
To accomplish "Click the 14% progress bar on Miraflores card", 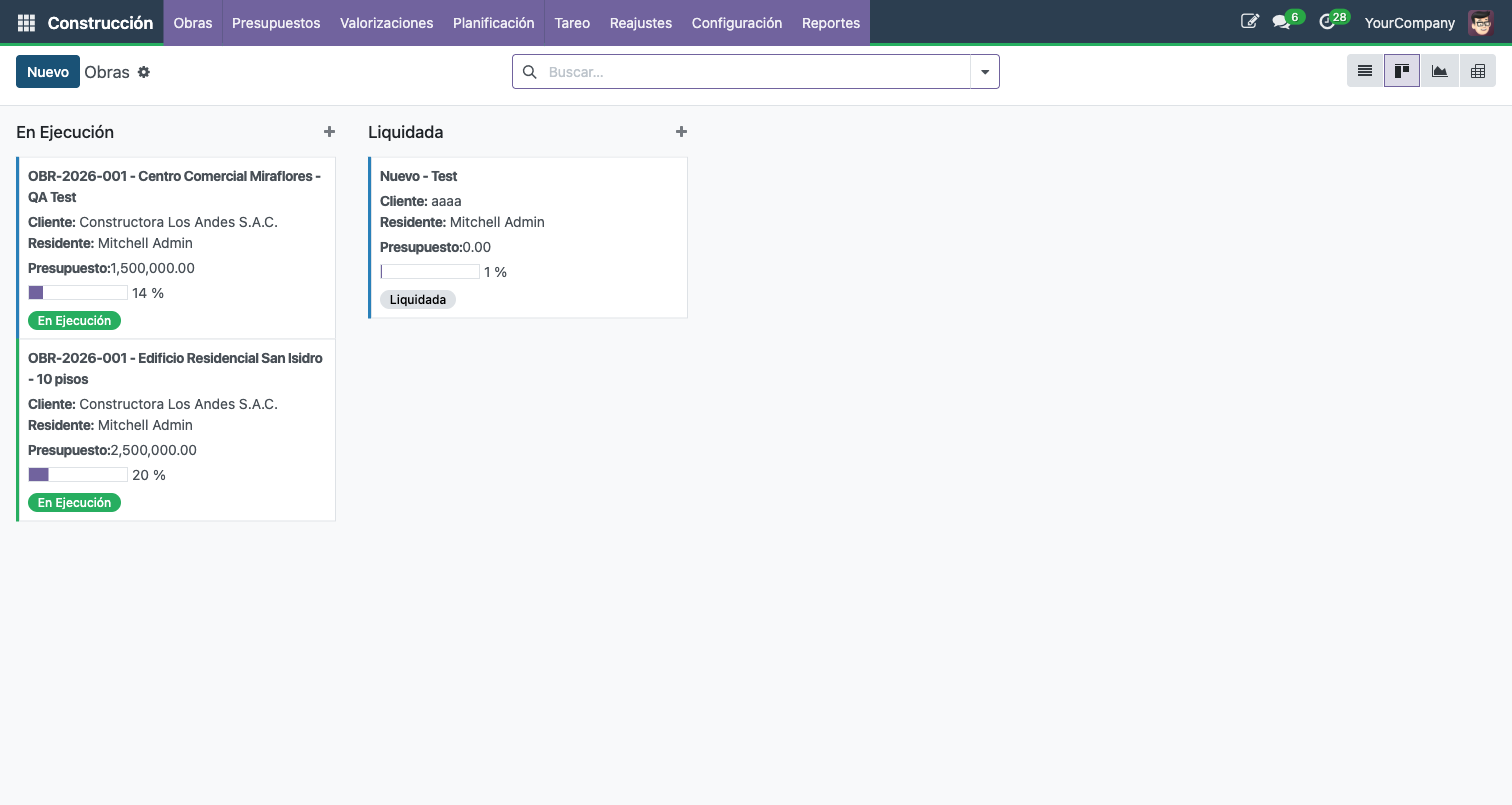I will (x=77, y=292).
